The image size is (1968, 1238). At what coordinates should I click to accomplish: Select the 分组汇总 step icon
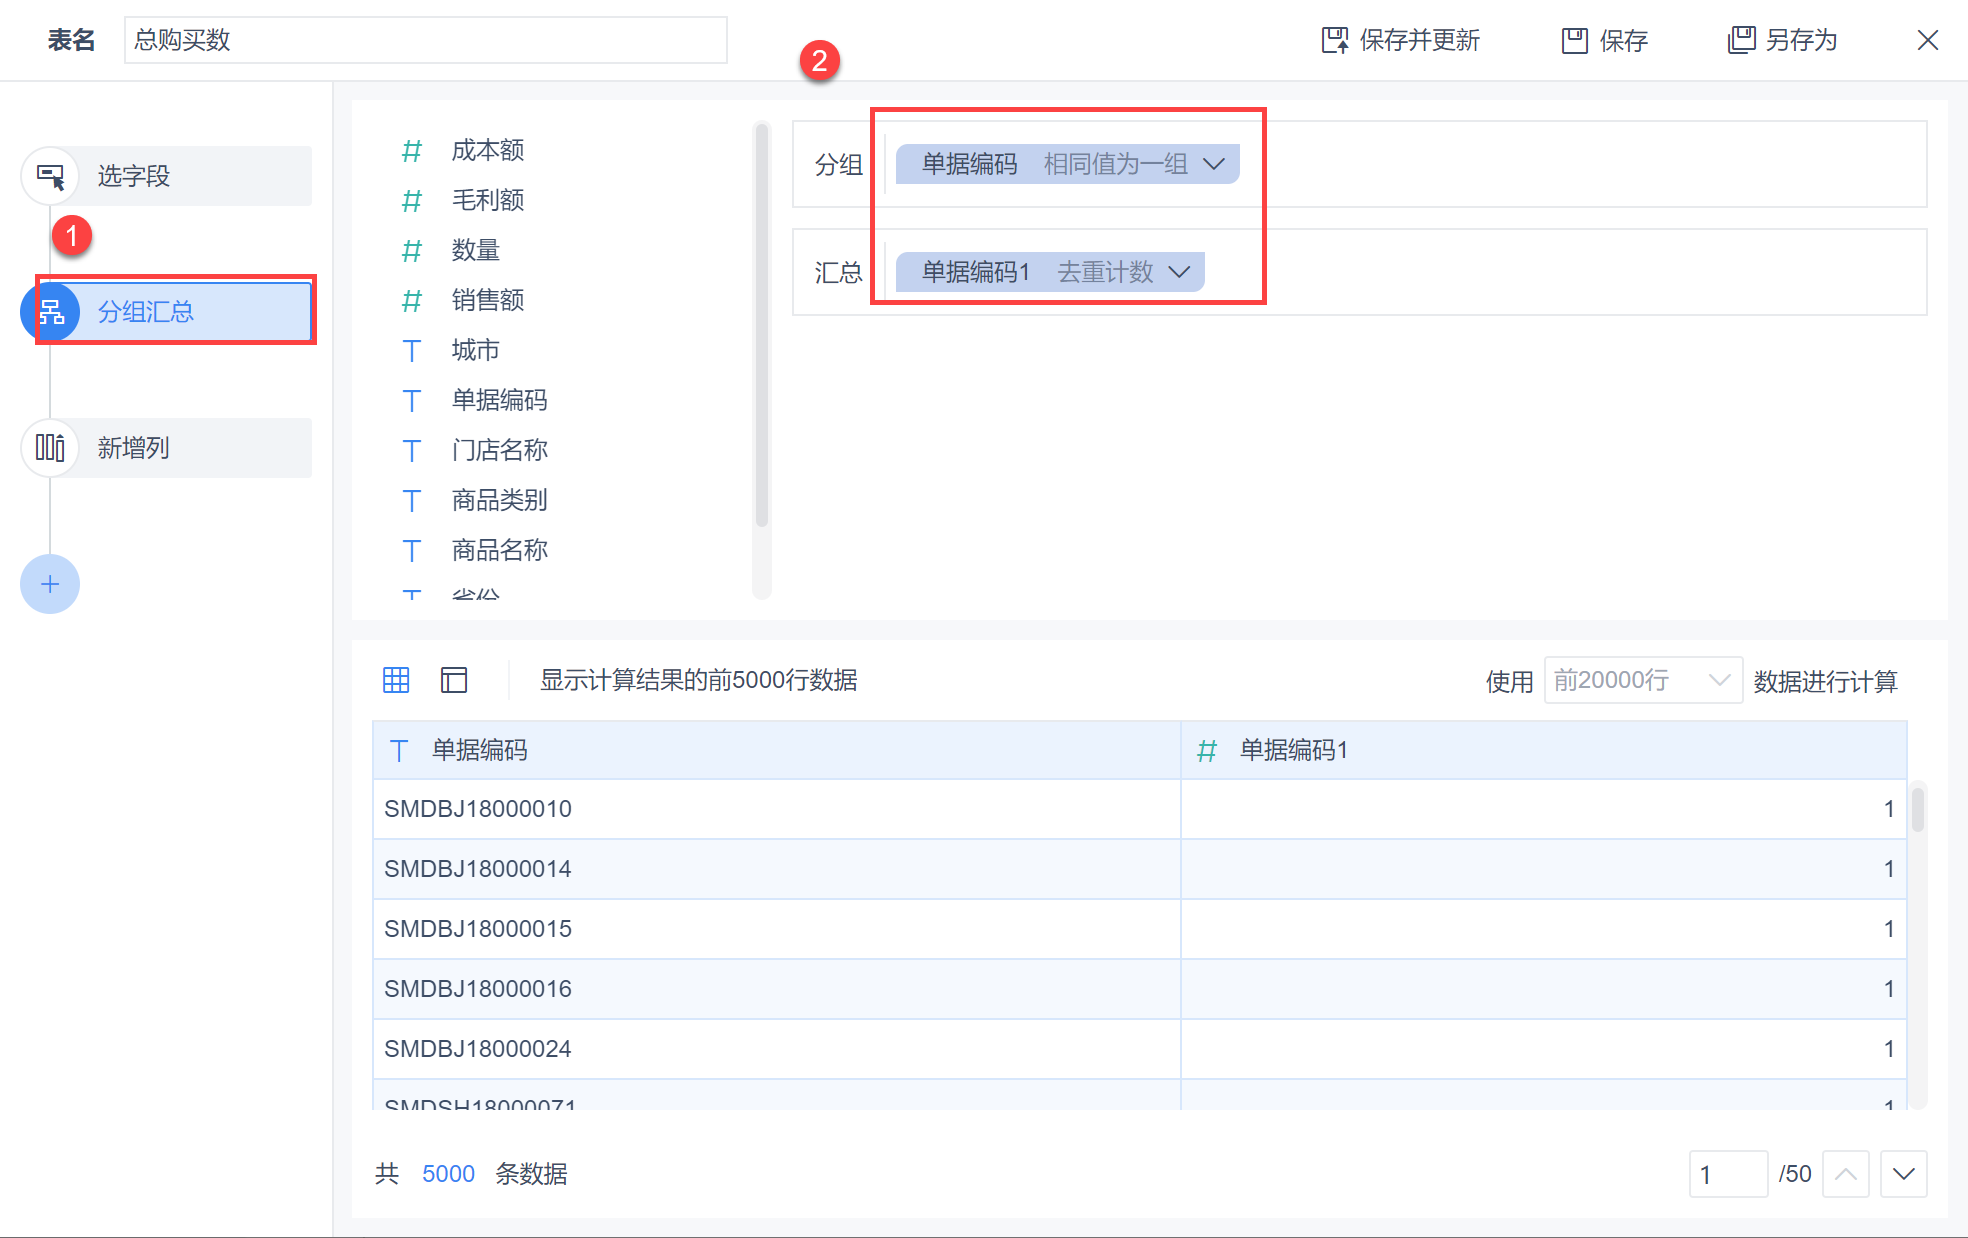coord(50,312)
